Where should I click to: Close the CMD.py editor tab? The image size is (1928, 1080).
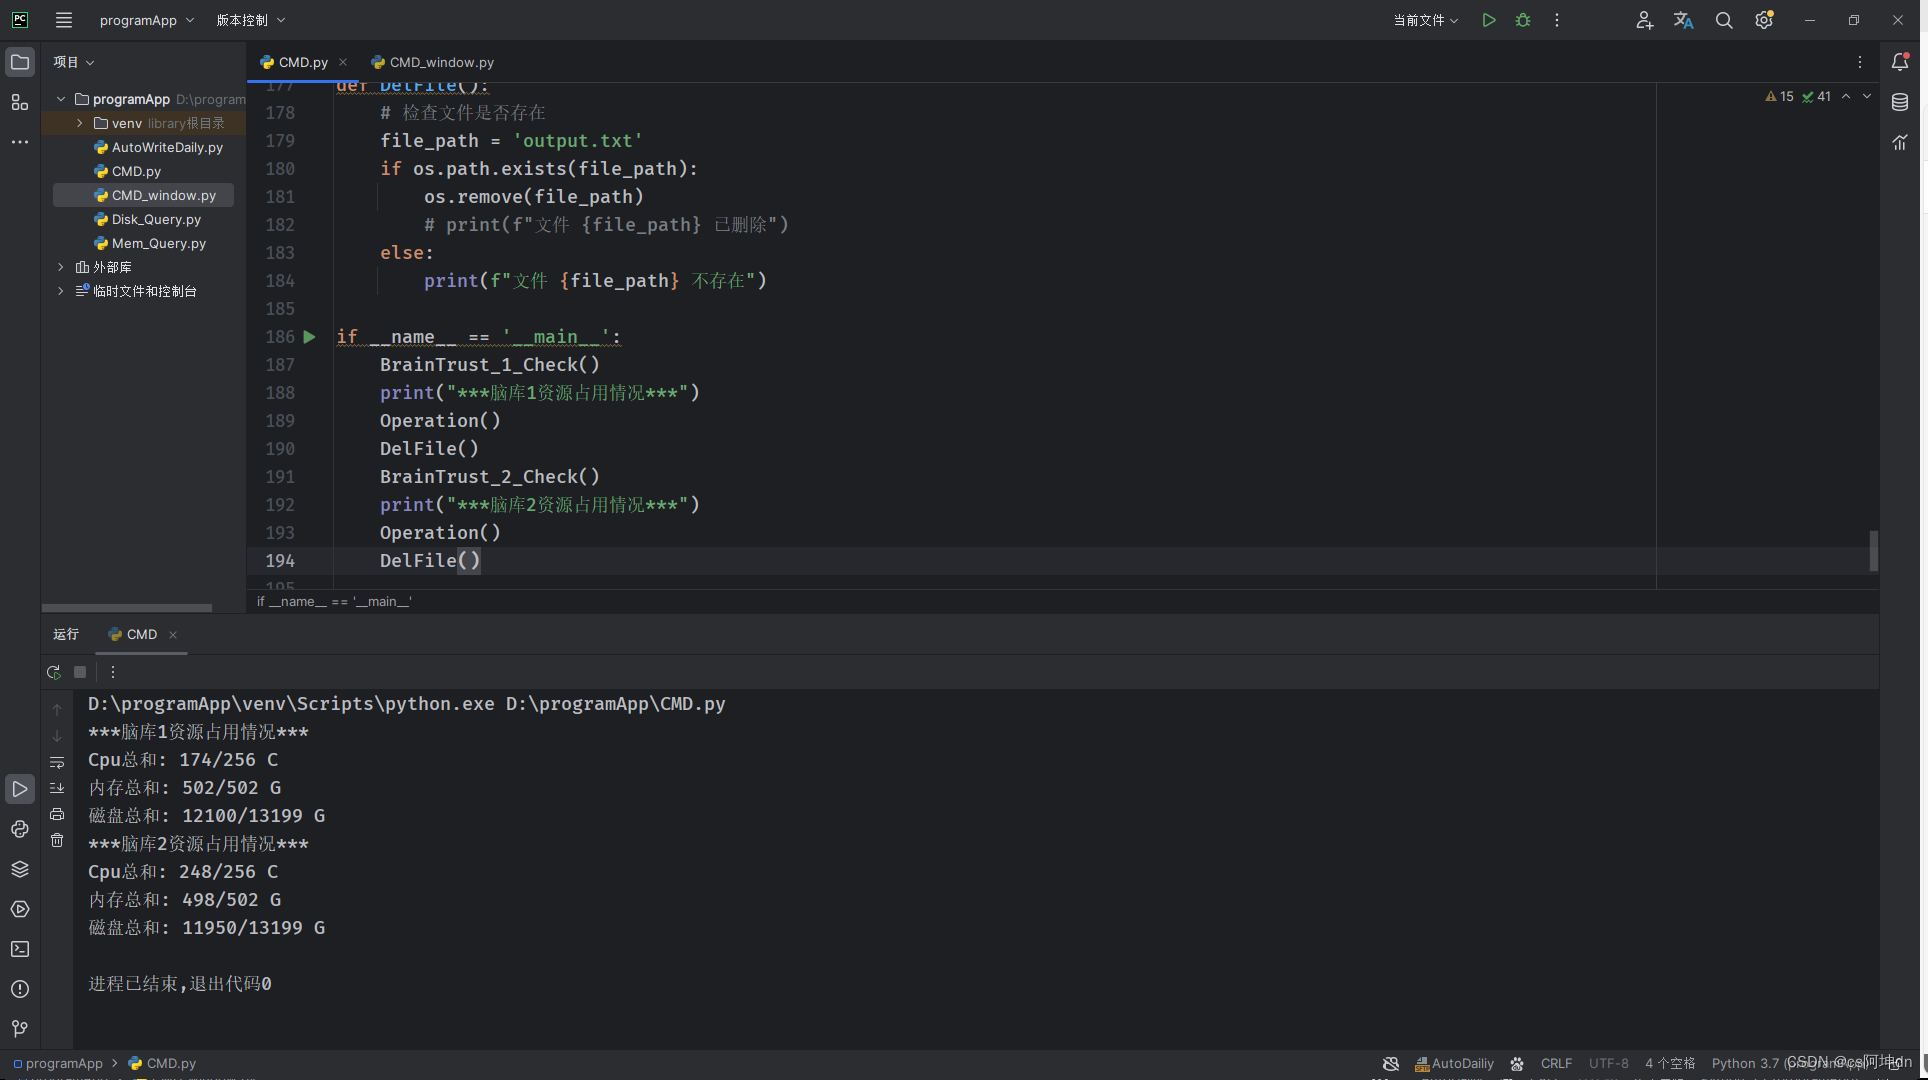(x=343, y=62)
